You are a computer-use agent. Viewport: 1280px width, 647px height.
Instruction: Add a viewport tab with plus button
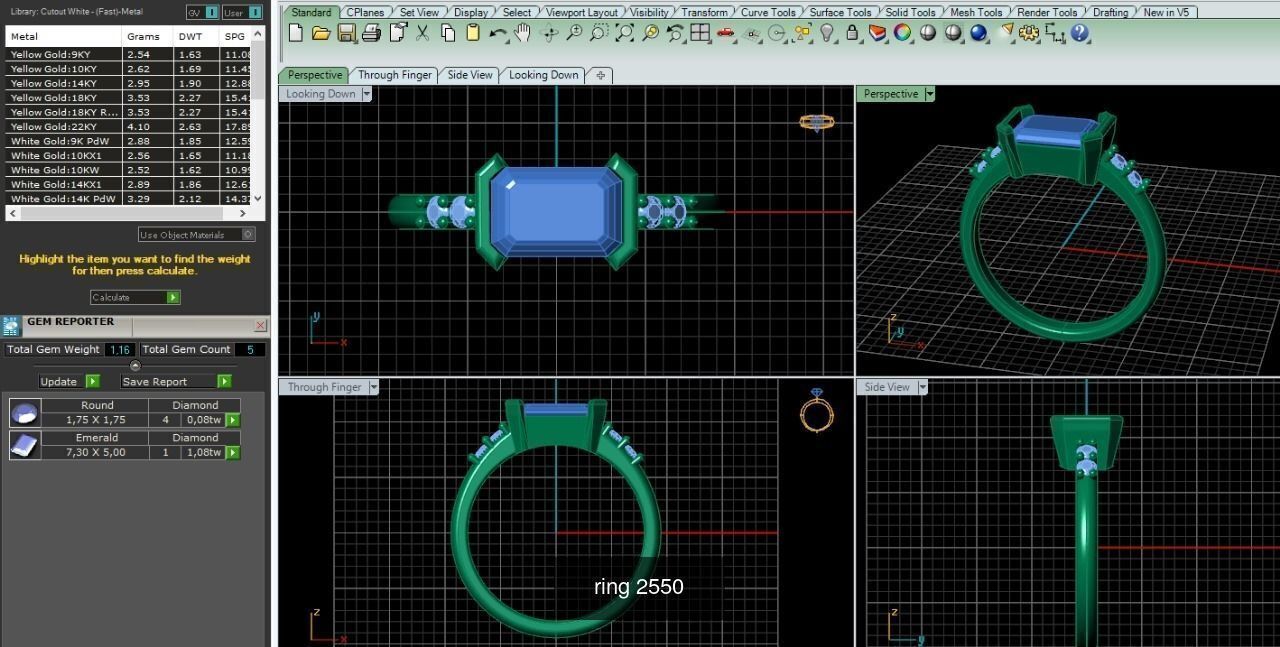point(600,75)
